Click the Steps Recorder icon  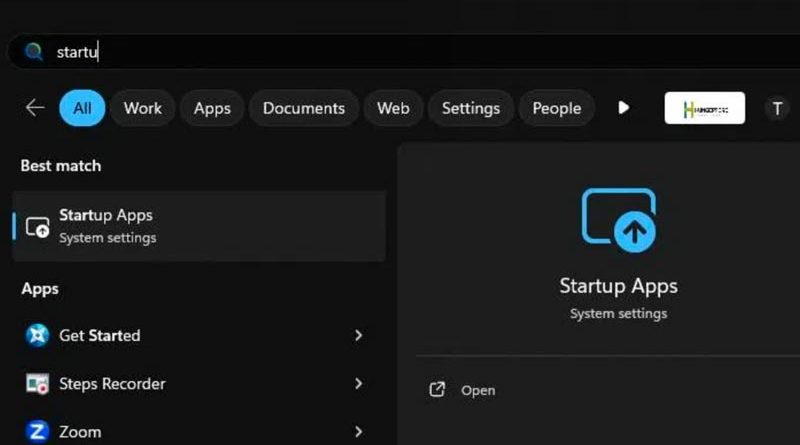[37, 384]
